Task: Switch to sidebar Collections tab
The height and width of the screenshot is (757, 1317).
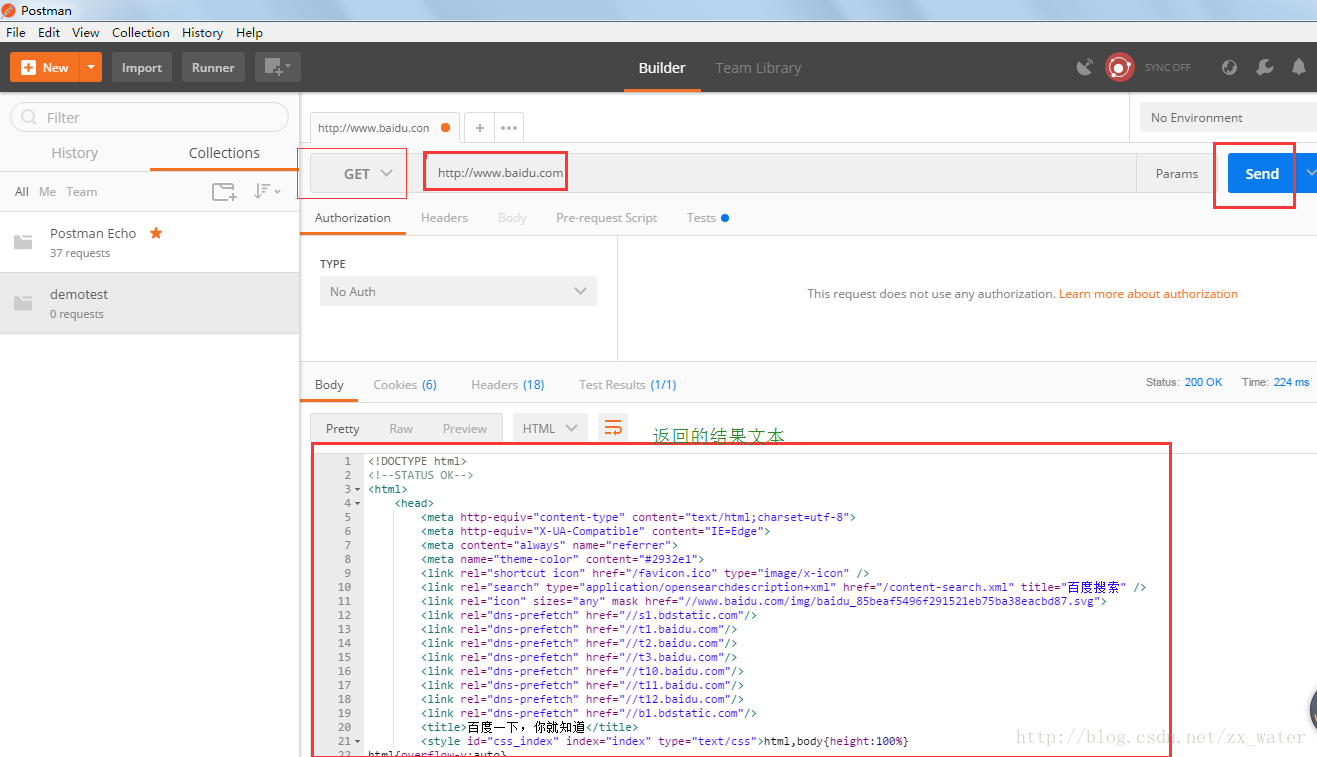Action: [224, 153]
